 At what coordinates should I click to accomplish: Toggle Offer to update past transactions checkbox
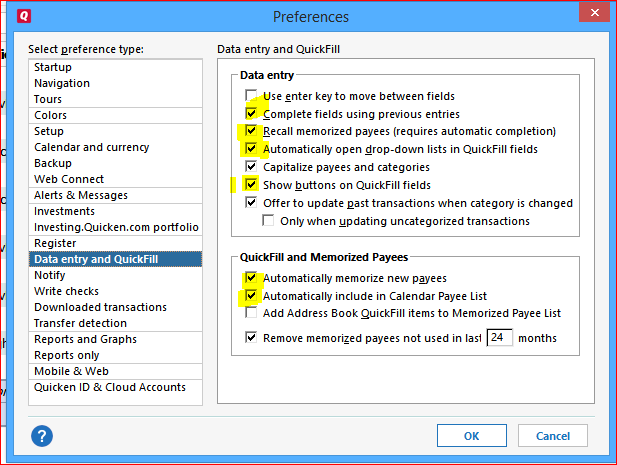[x=251, y=202]
